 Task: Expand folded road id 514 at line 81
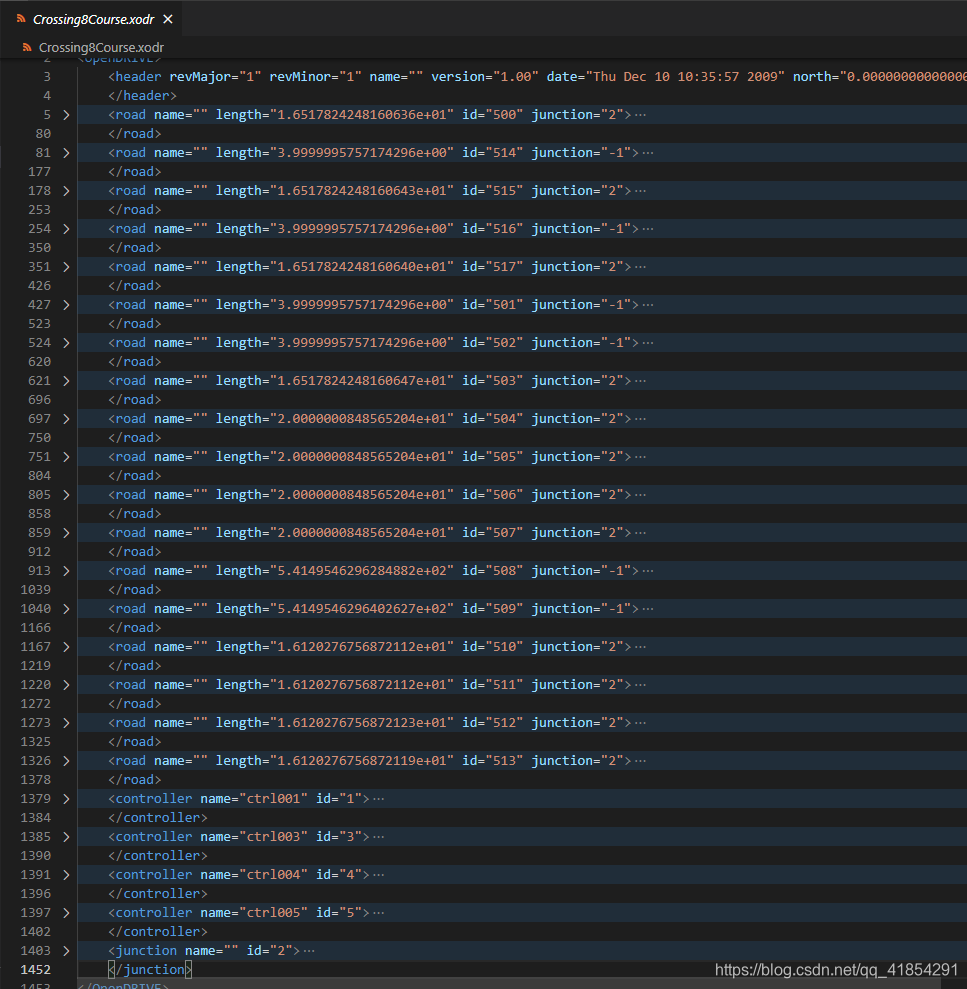66,153
